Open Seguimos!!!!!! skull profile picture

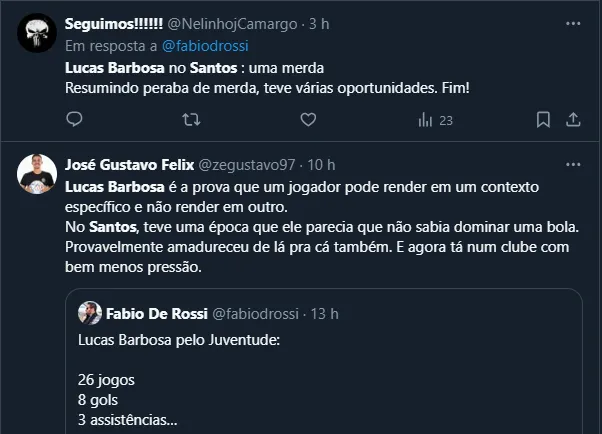coord(36,35)
